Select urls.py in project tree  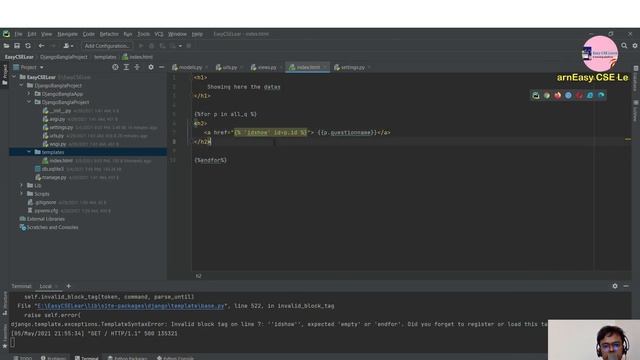coord(57,136)
